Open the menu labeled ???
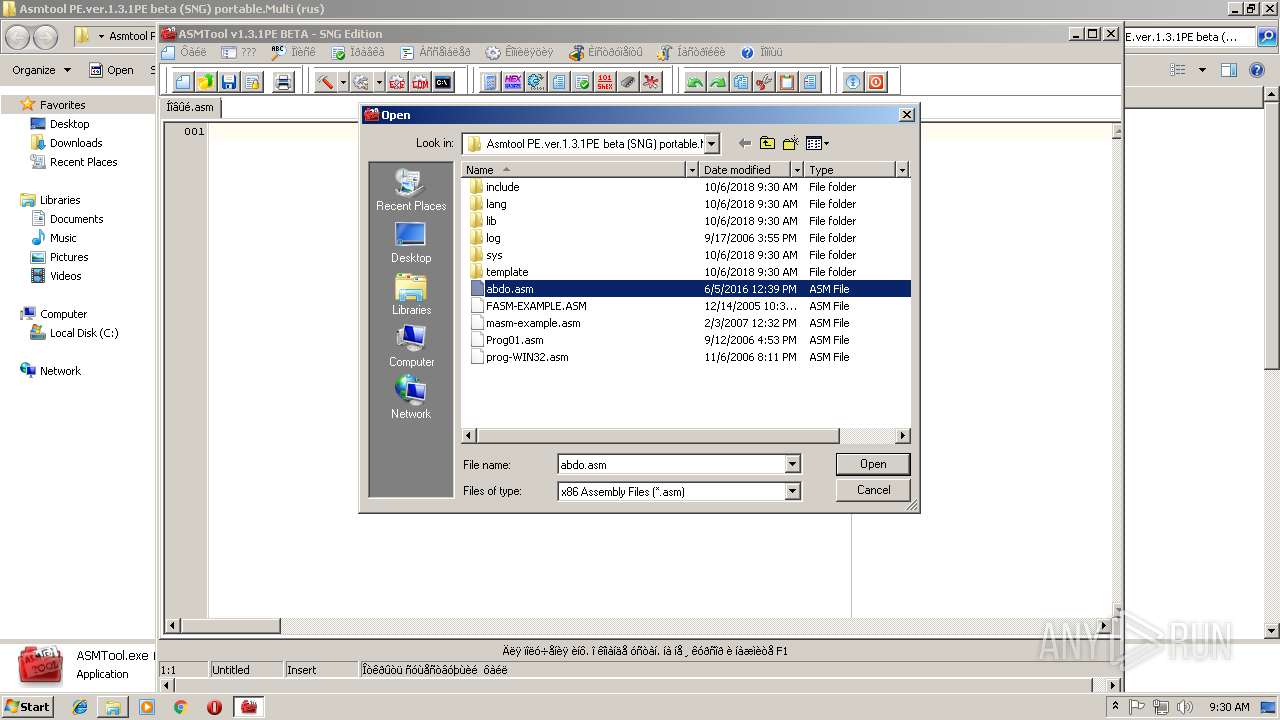The image size is (1280, 720). coord(238,52)
